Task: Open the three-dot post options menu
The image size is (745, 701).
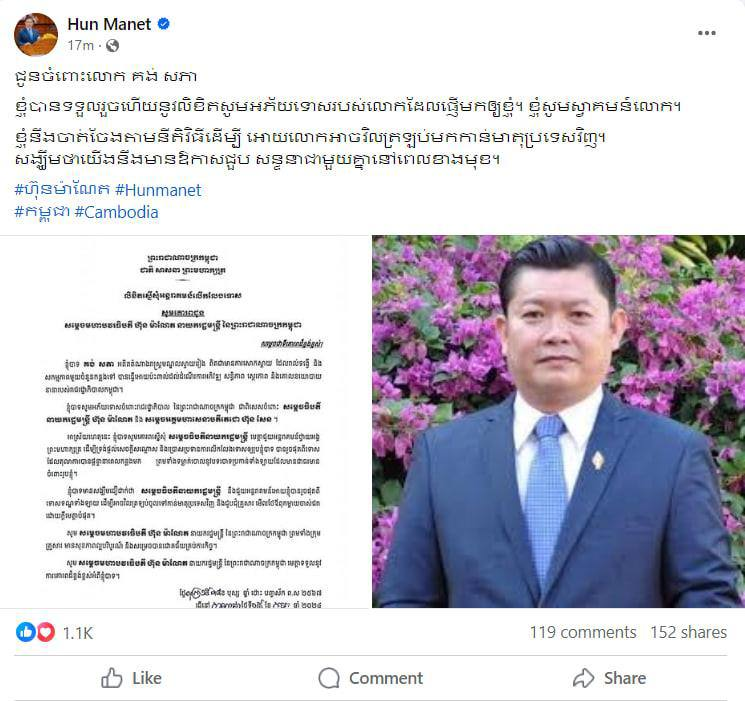Action: [x=707, y=33]
